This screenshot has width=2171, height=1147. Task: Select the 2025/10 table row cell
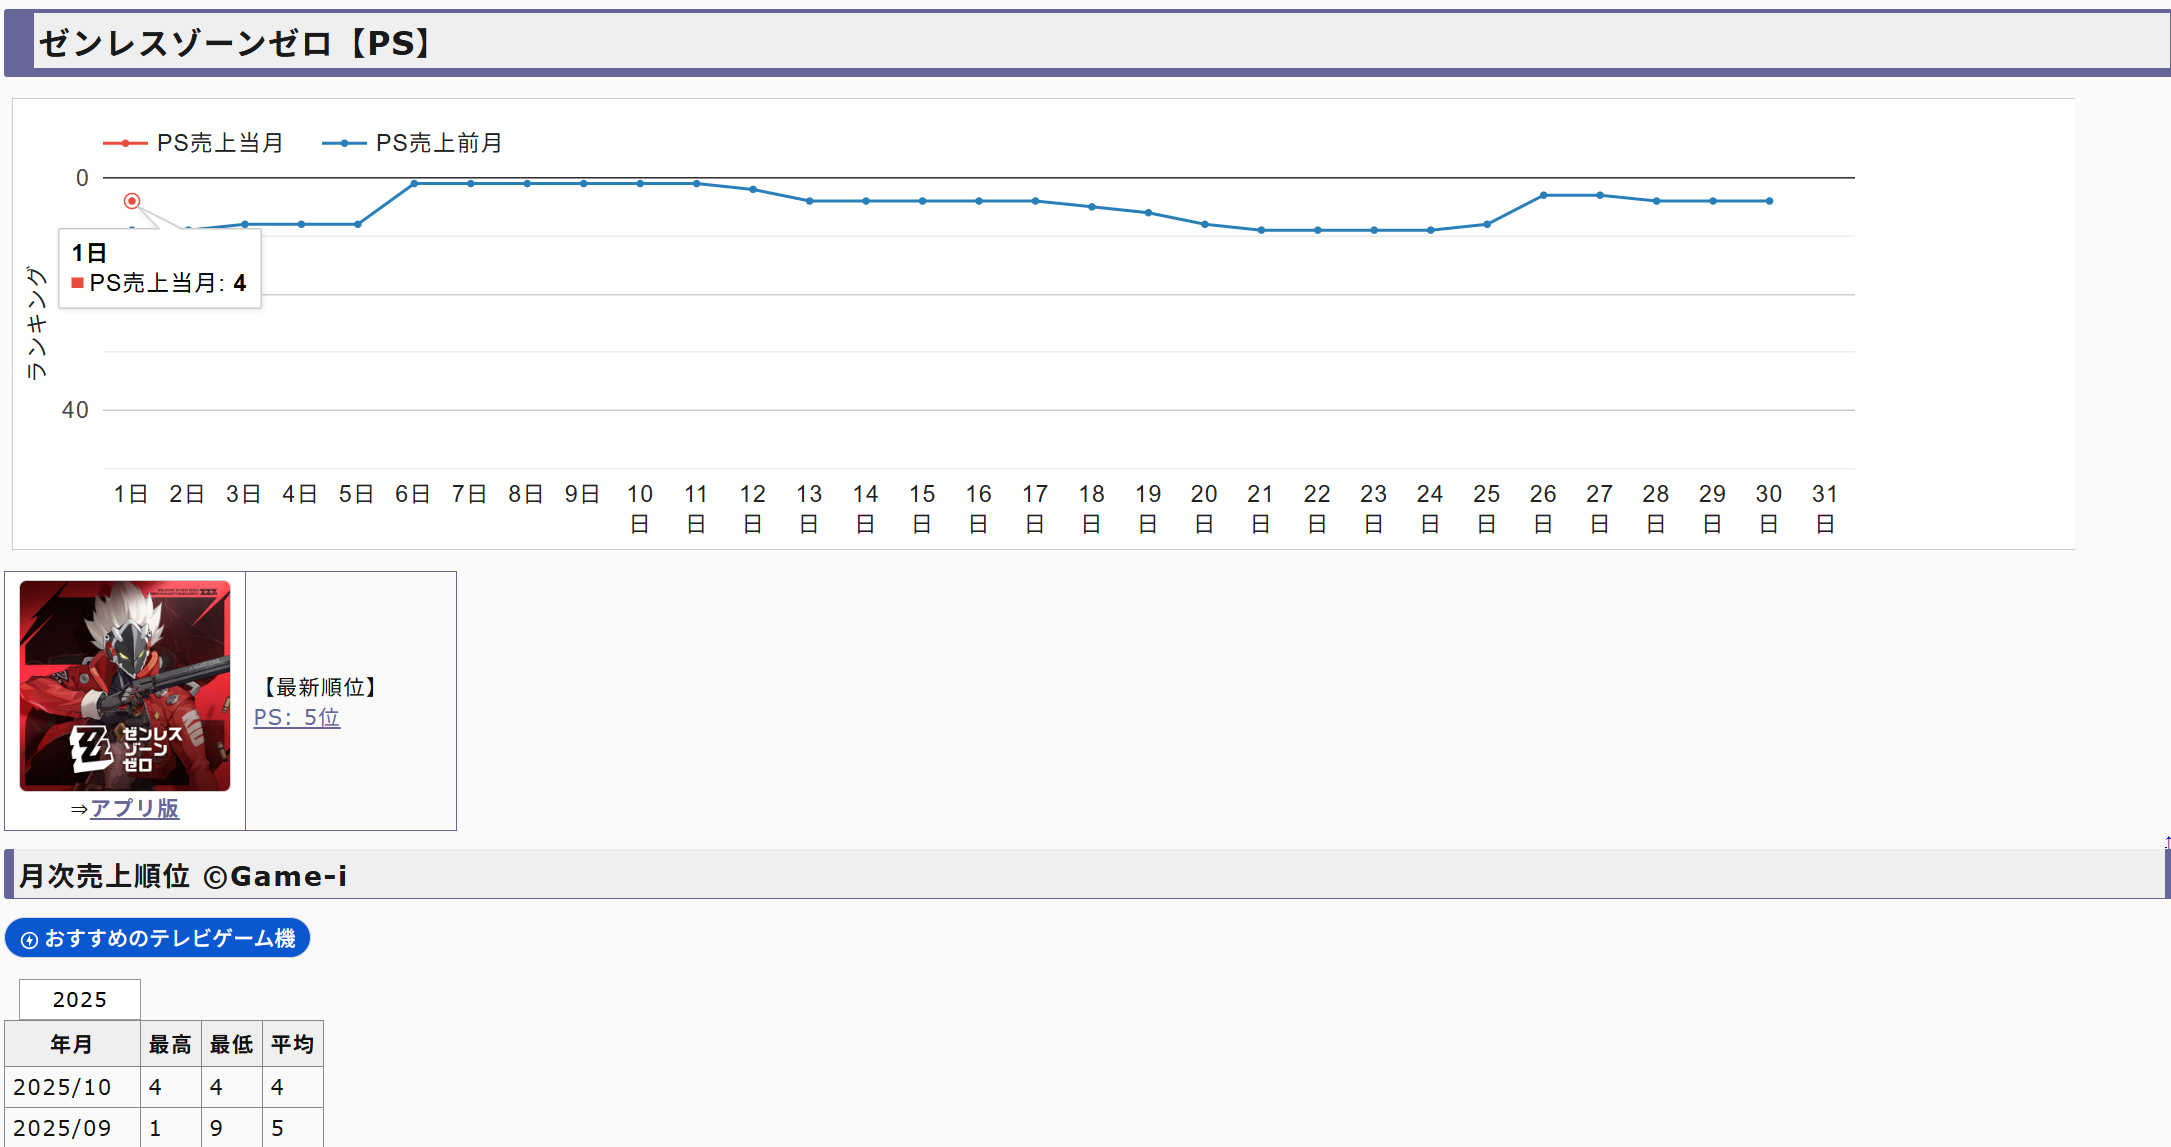[62, 1086]
